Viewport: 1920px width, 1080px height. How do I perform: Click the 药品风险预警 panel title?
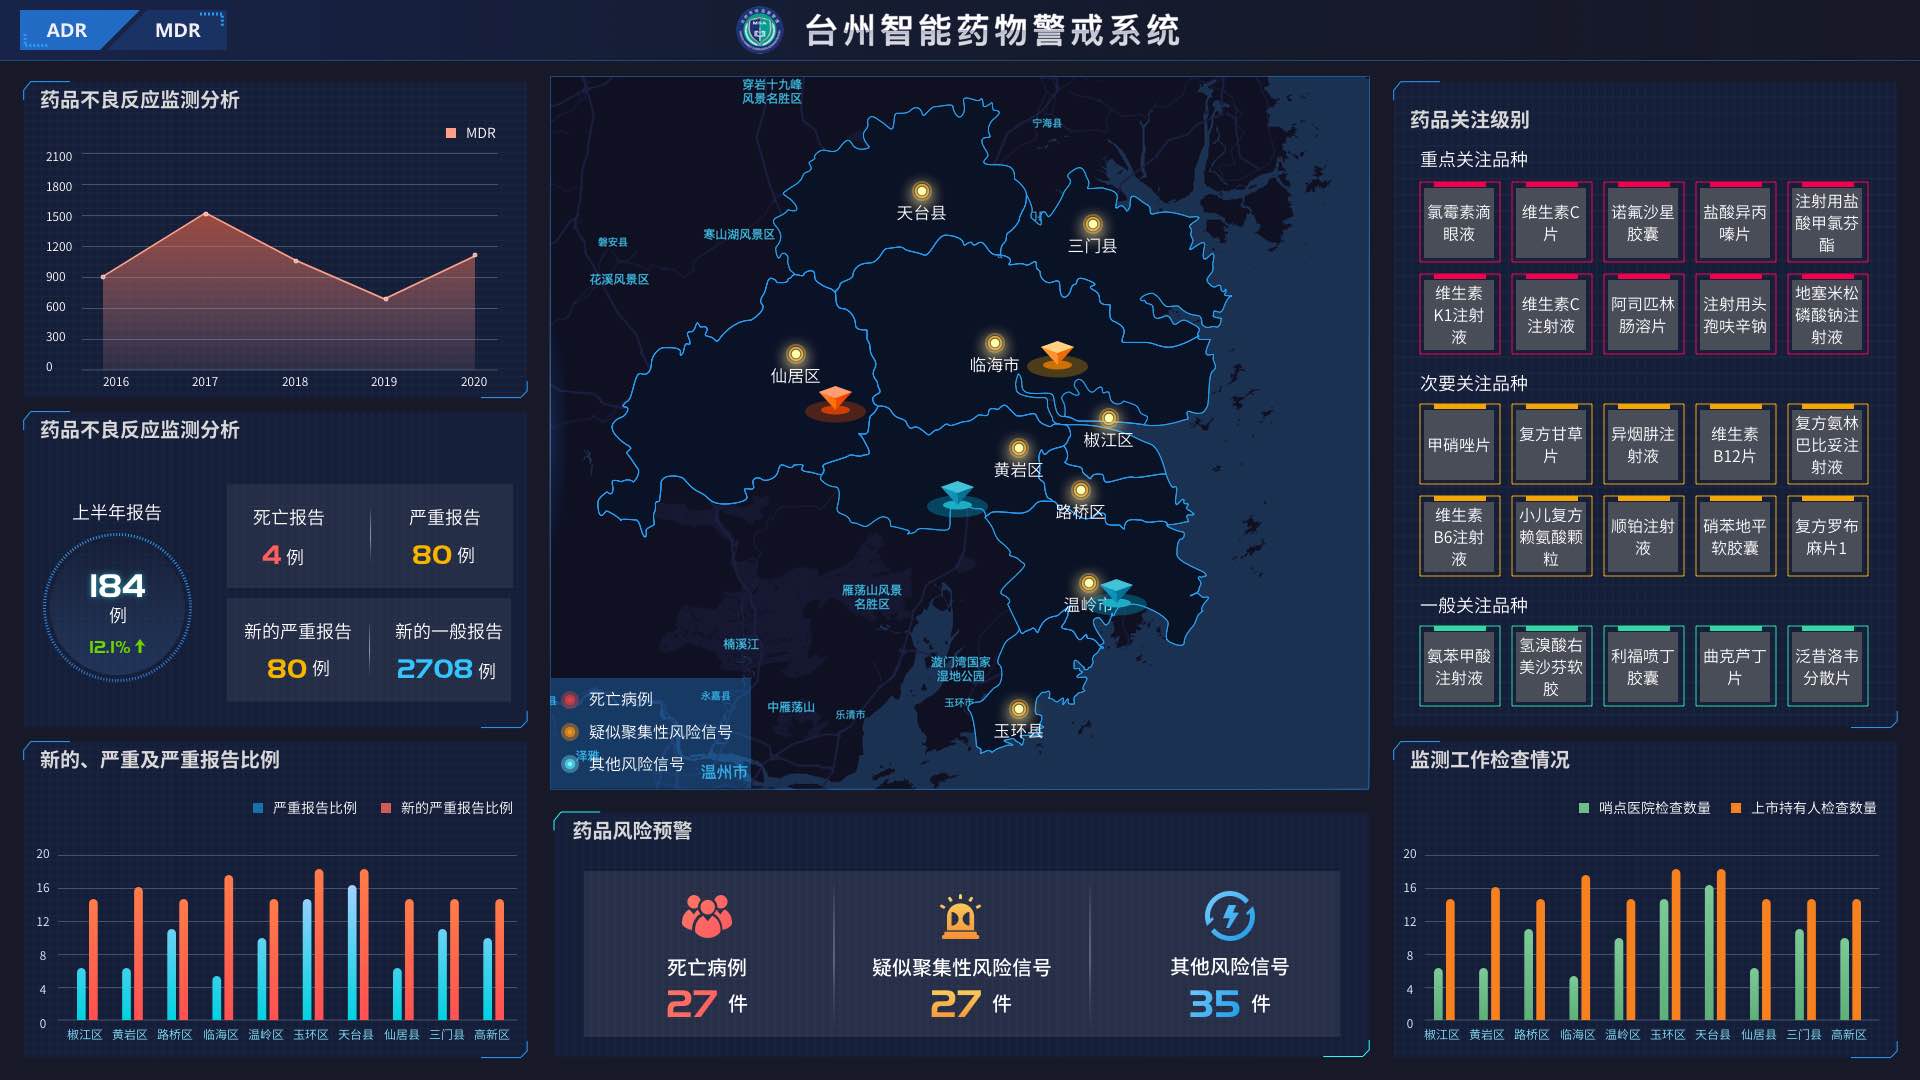pyautogui.click(x=632, y=831)
